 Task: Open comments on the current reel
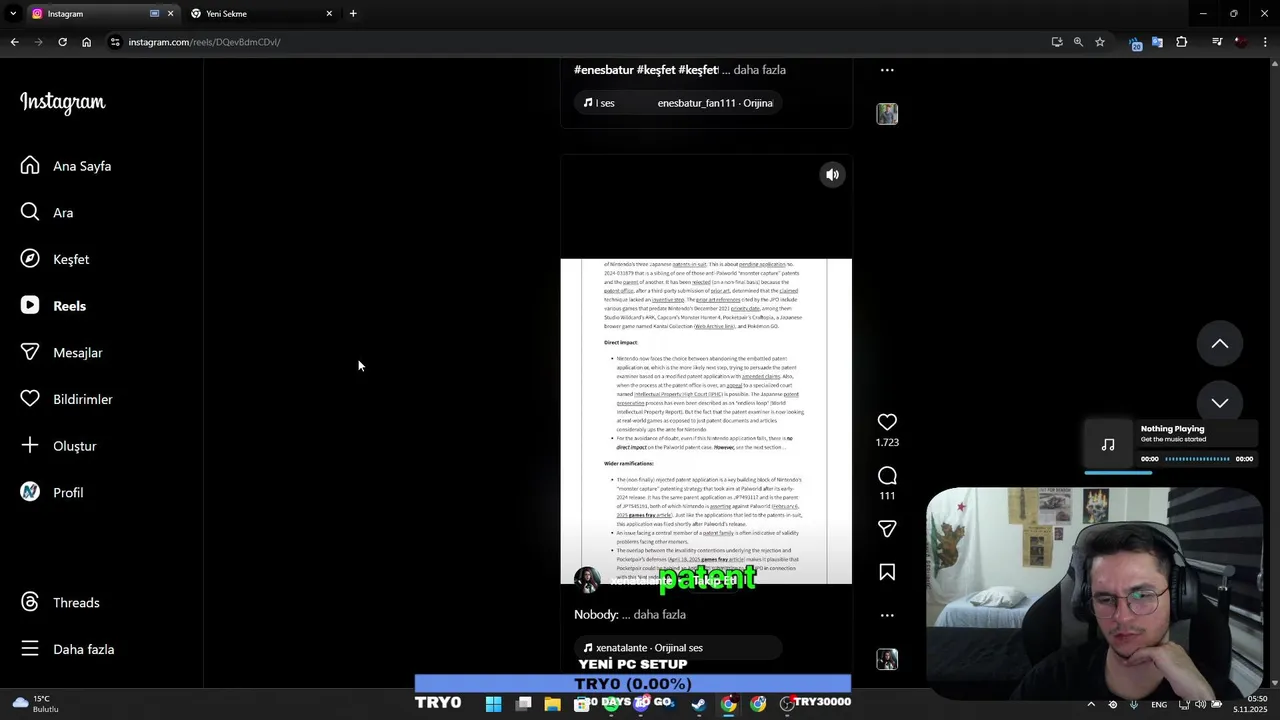(887, 476)
